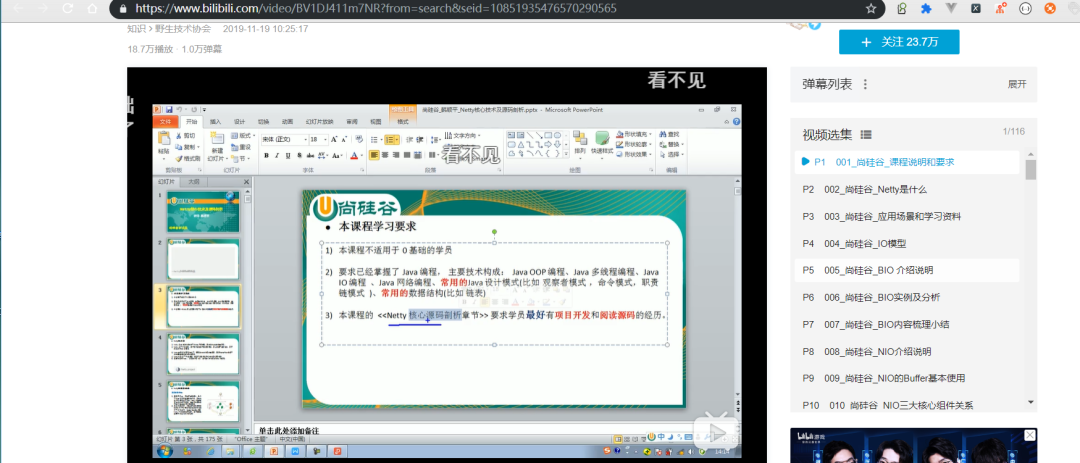The width and height of the screenshot is (1080, 463).
Task: Play P4 004_尚硅谷_IO模型
Action: pyautogui.click(x=906, y=243)
